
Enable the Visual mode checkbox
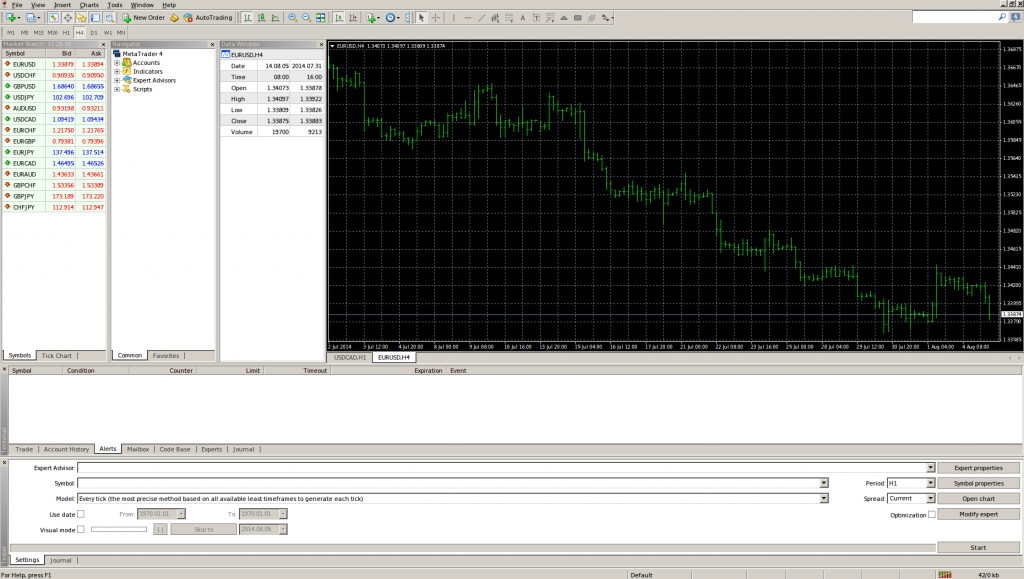coord(80,528)
